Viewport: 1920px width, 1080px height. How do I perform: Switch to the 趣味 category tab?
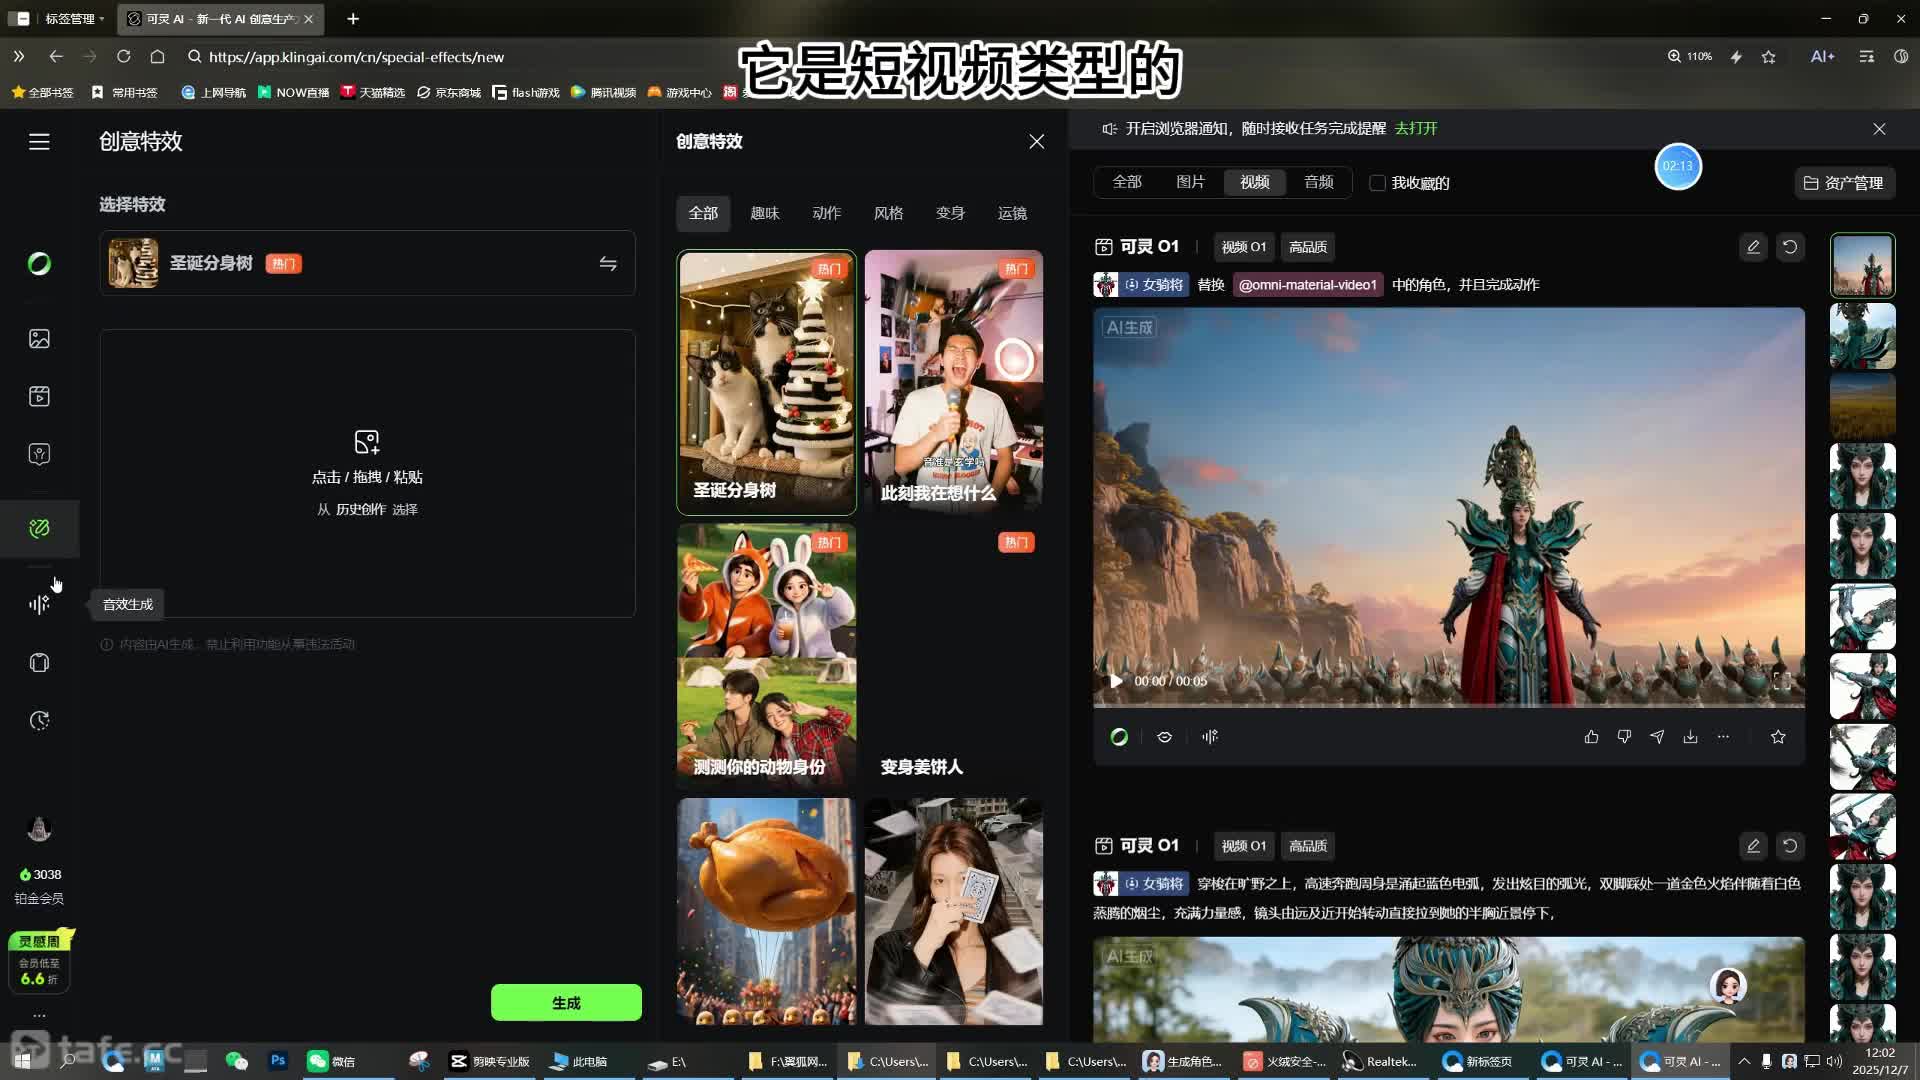point(765,213)
